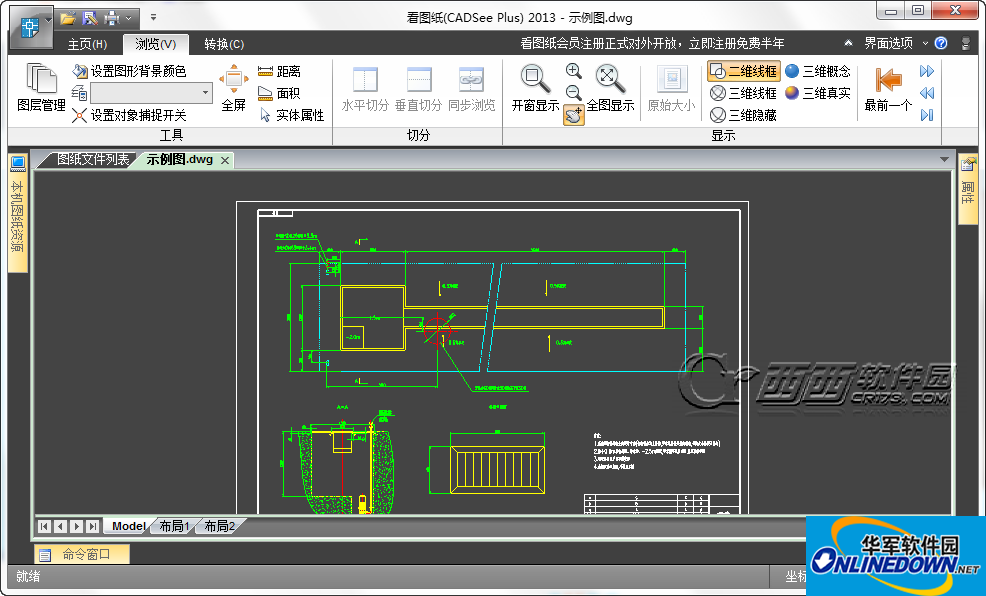
Task: Click the user account icon at top right
Action: [966, 43]
